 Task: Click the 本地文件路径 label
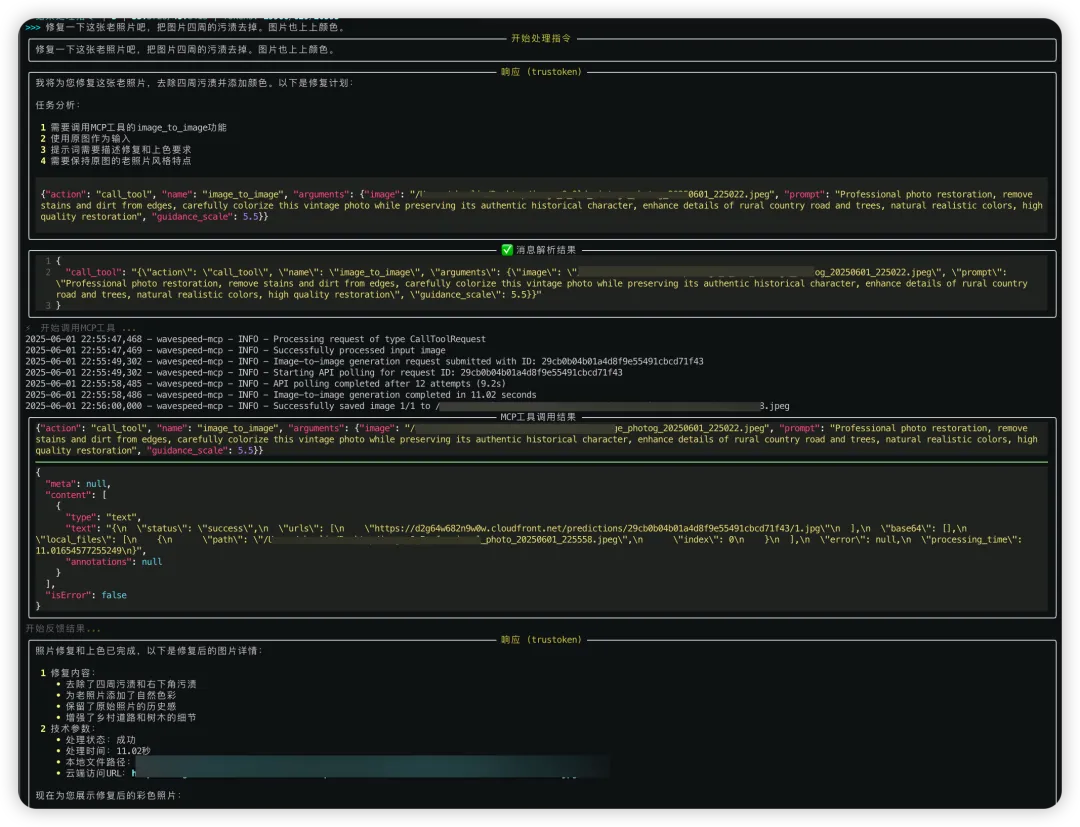pos(97,762)
